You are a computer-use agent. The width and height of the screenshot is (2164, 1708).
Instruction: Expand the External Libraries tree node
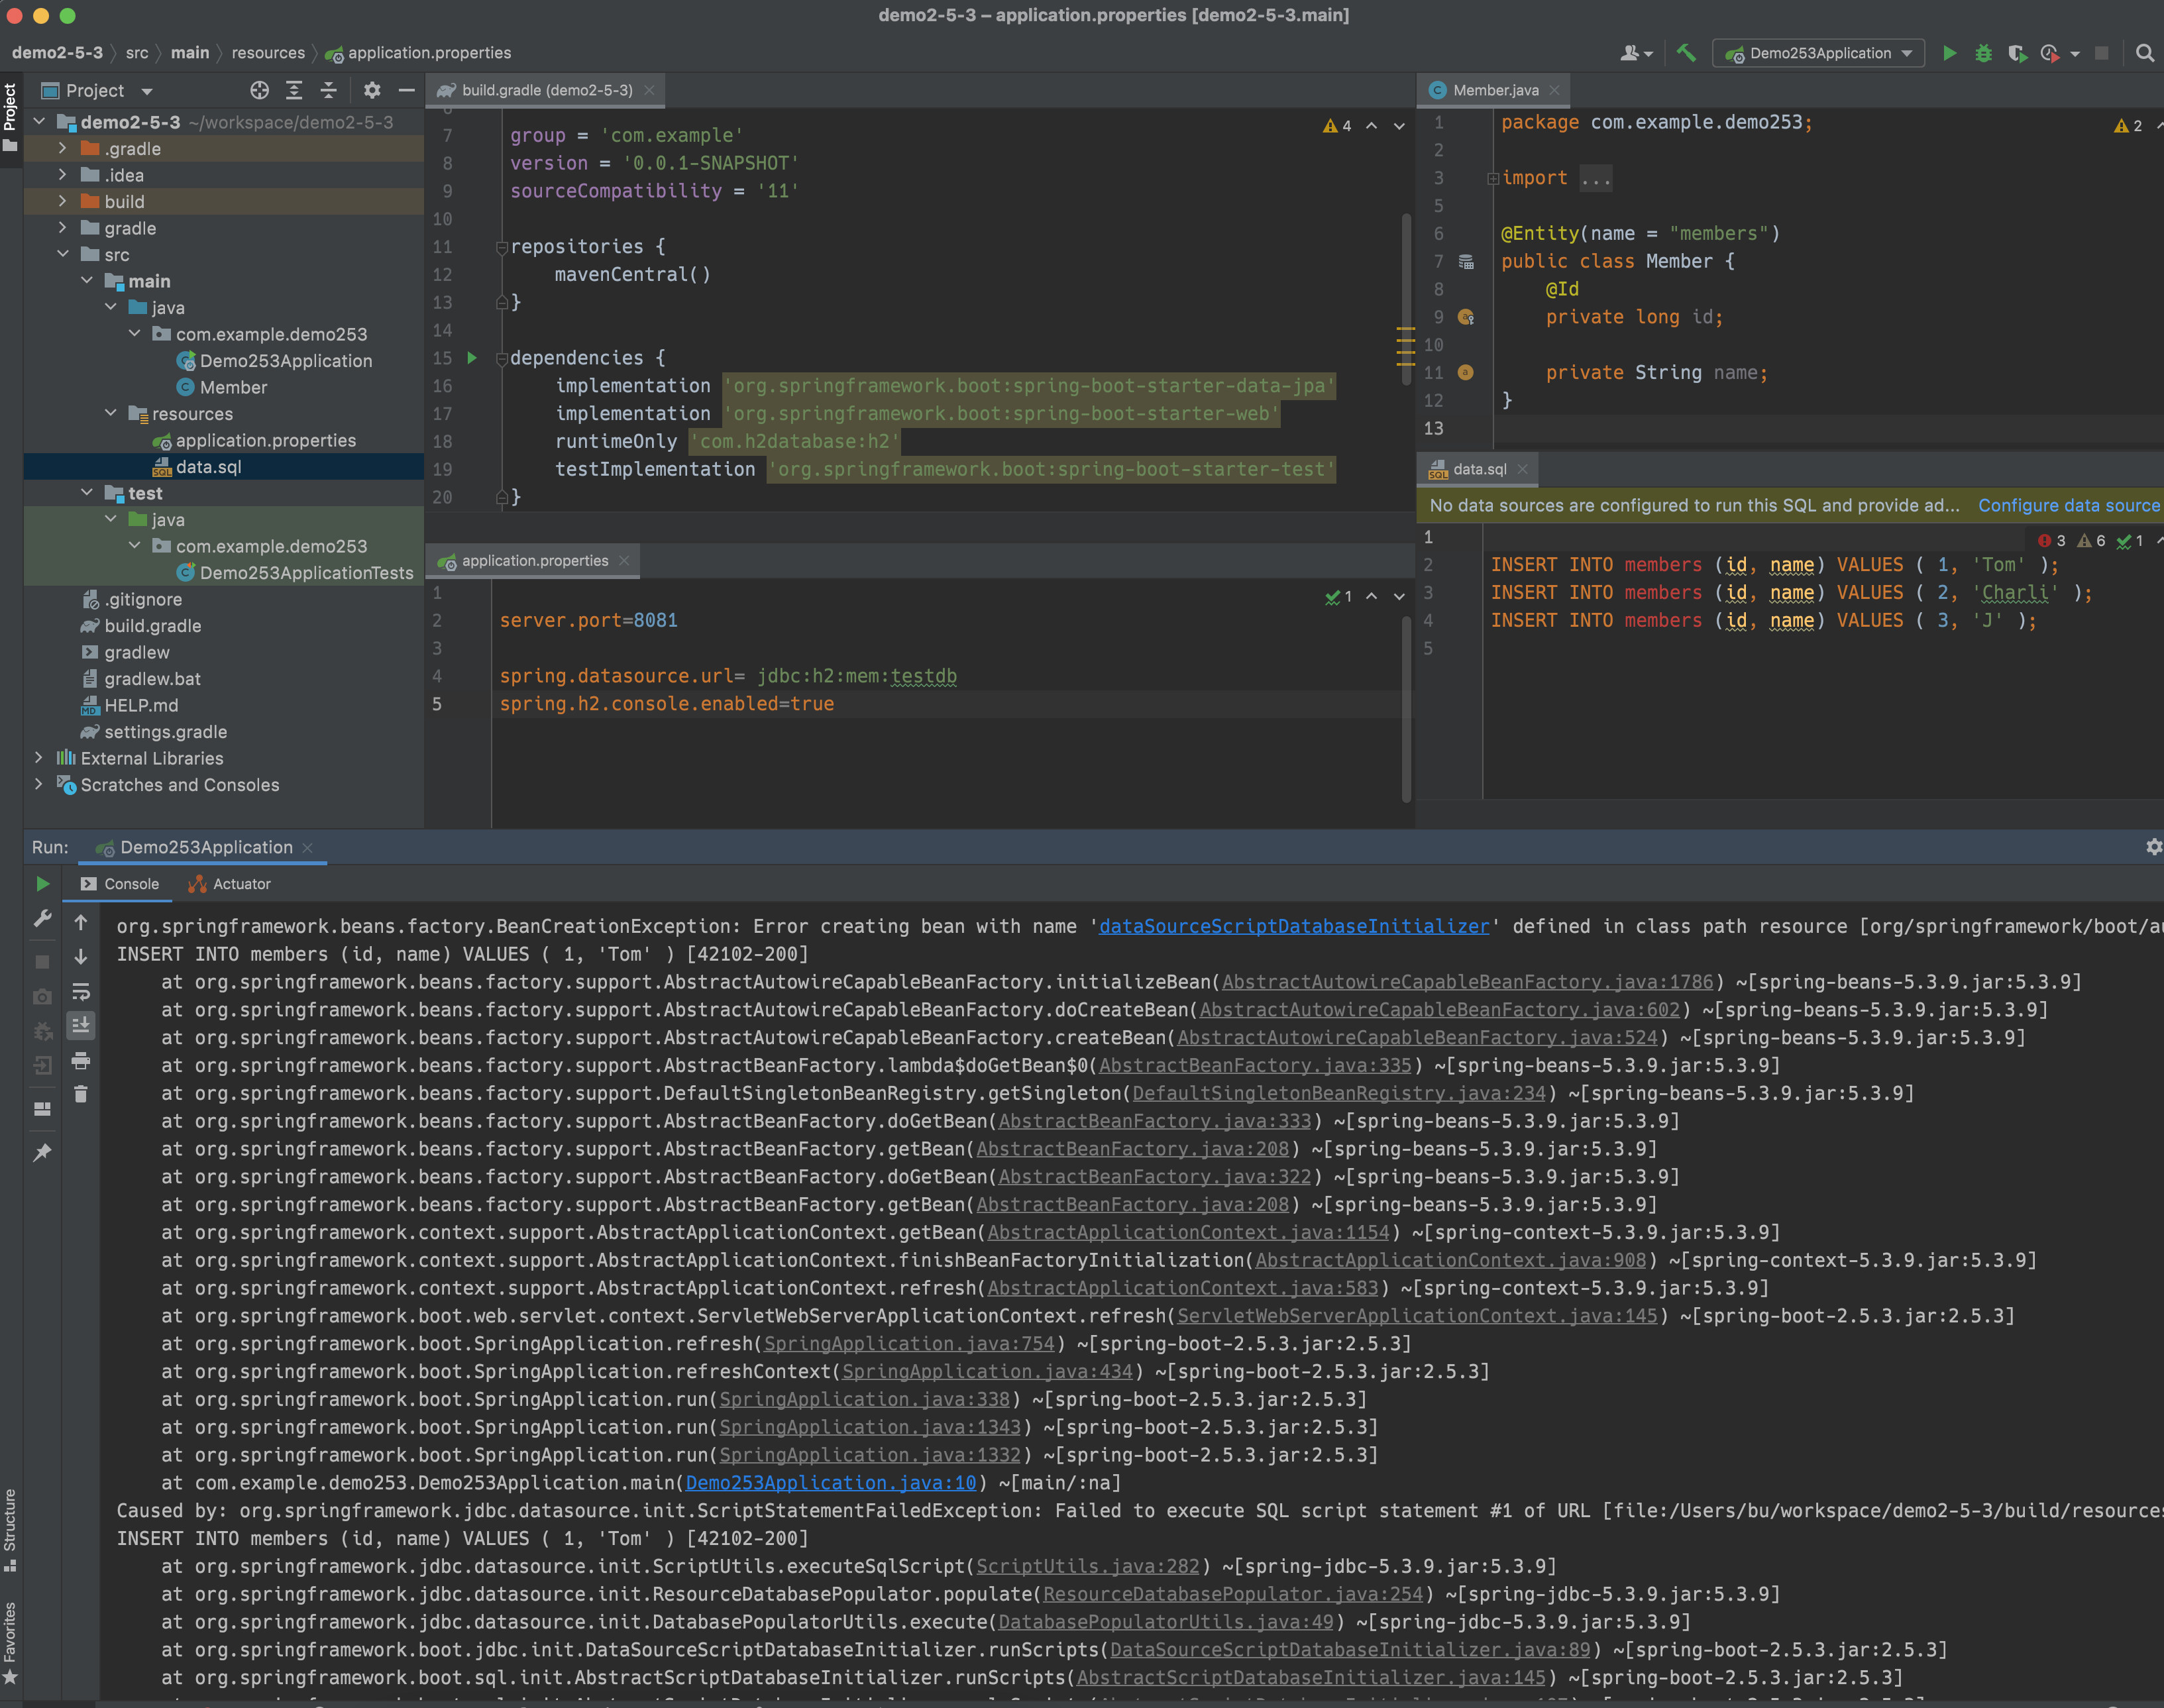pyautogui.click(x=39, y=758)
